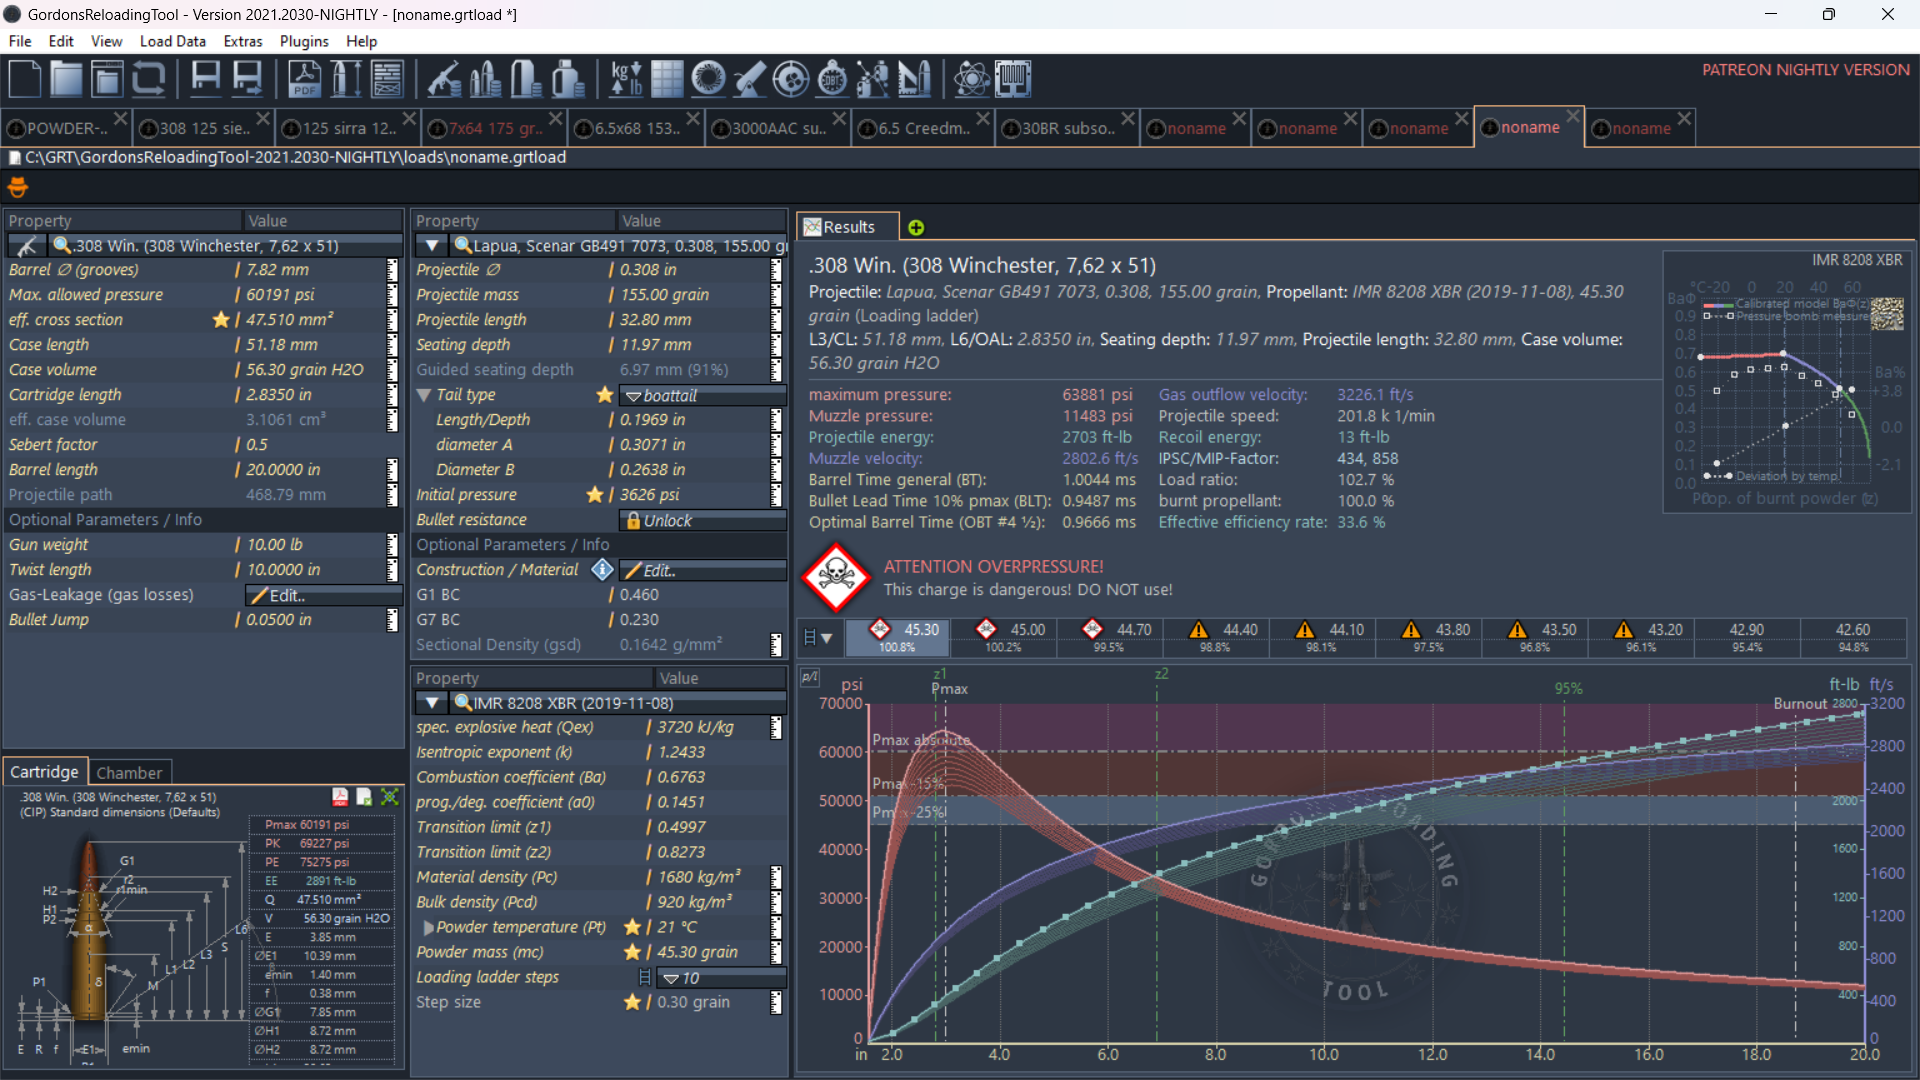Expand the Powder temperature (Pt) row

click(x=428, y=928)
